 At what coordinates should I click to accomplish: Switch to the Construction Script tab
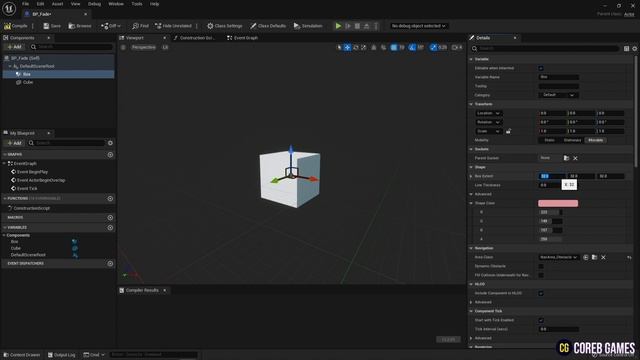tap(194, 38)
